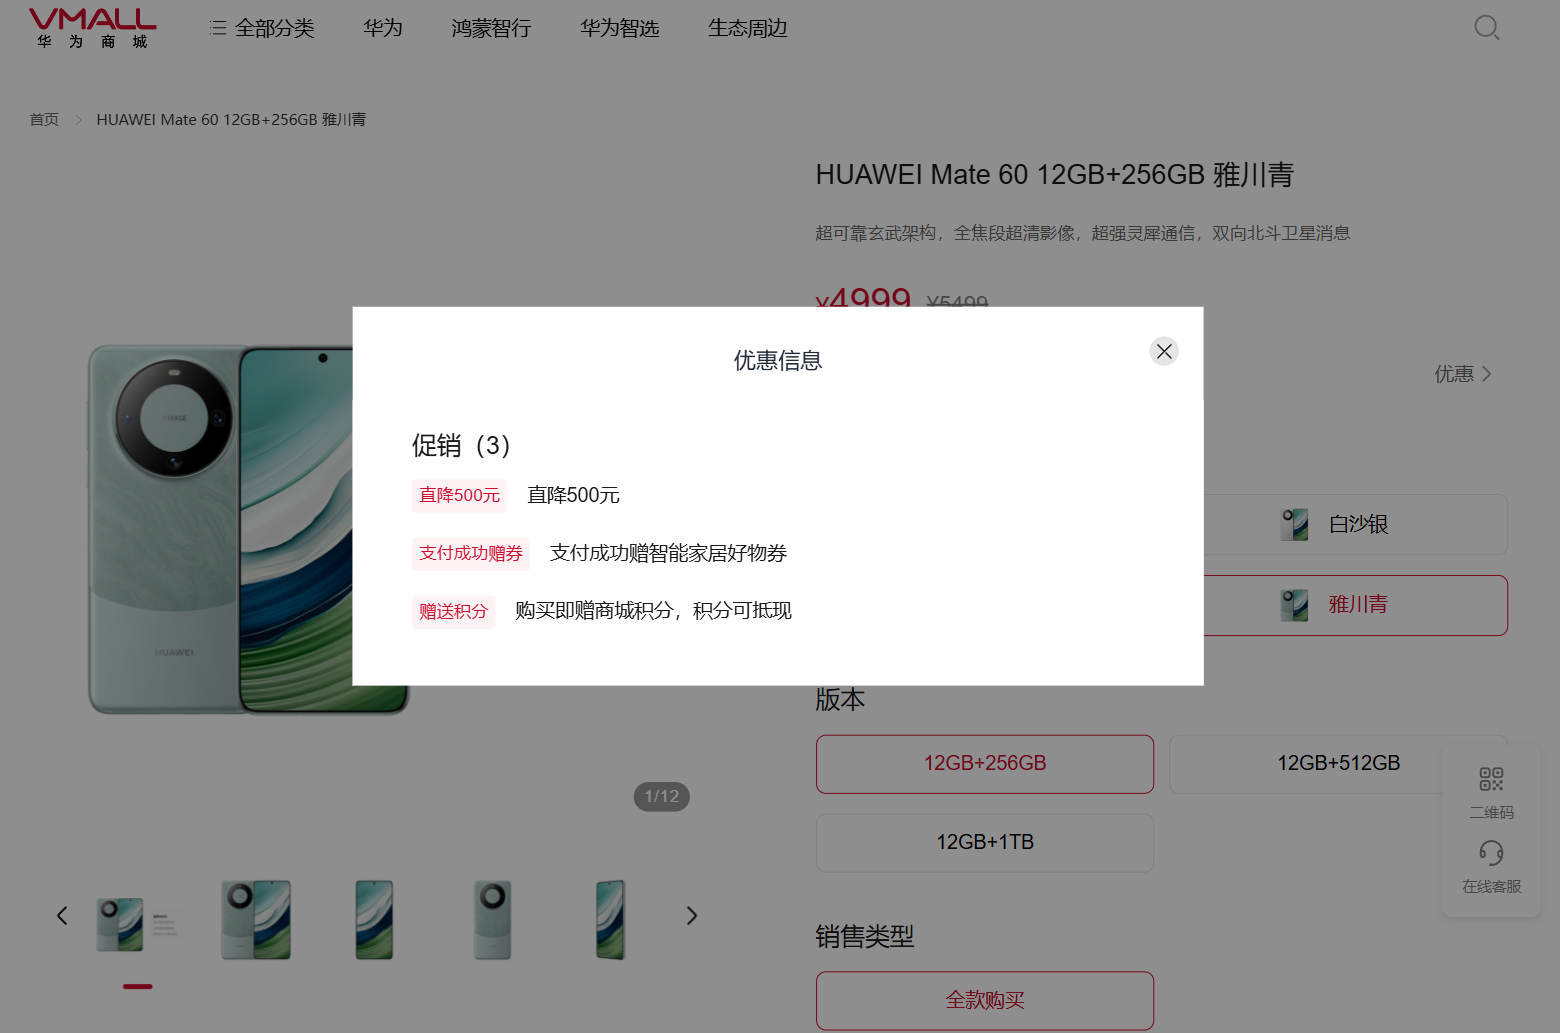Expand the 优惠 chevron link
The width and height of the screenshot is (1560, 1033).
[1462, 374]
